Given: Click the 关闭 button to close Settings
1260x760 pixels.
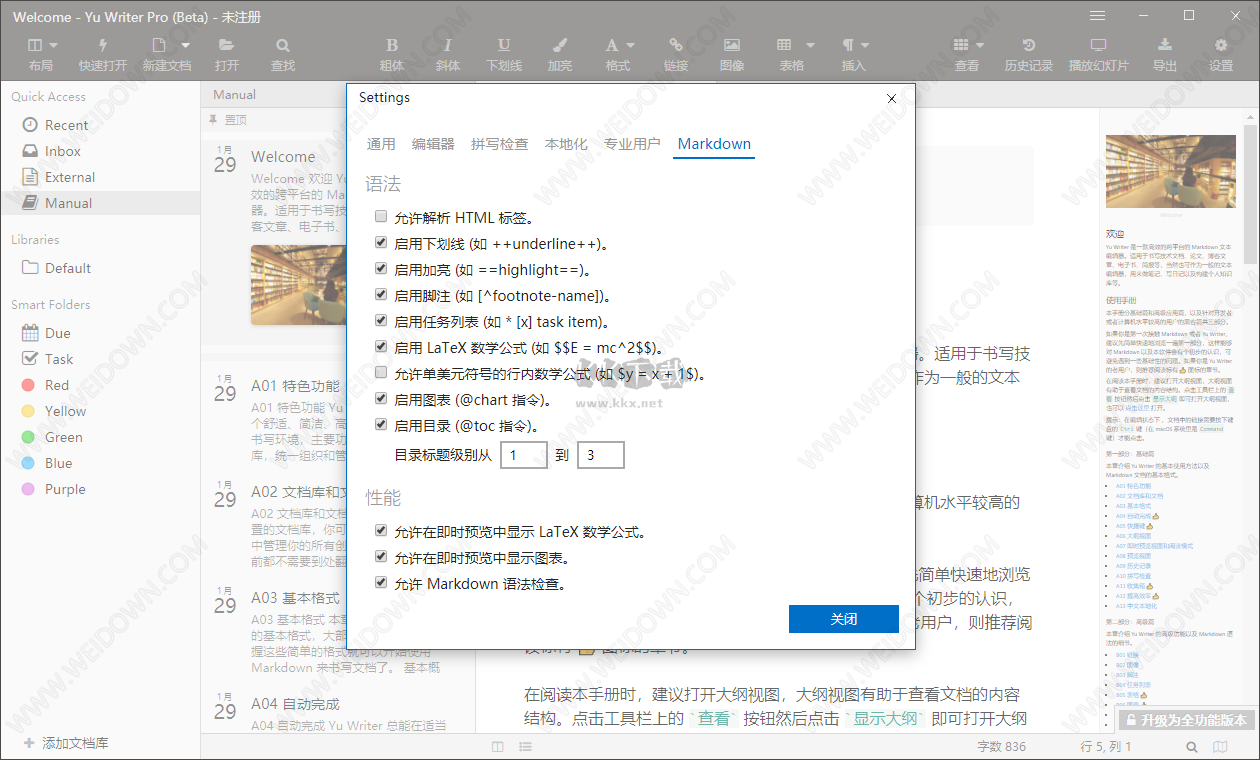Looking at the screenshot, I should 843,618.
